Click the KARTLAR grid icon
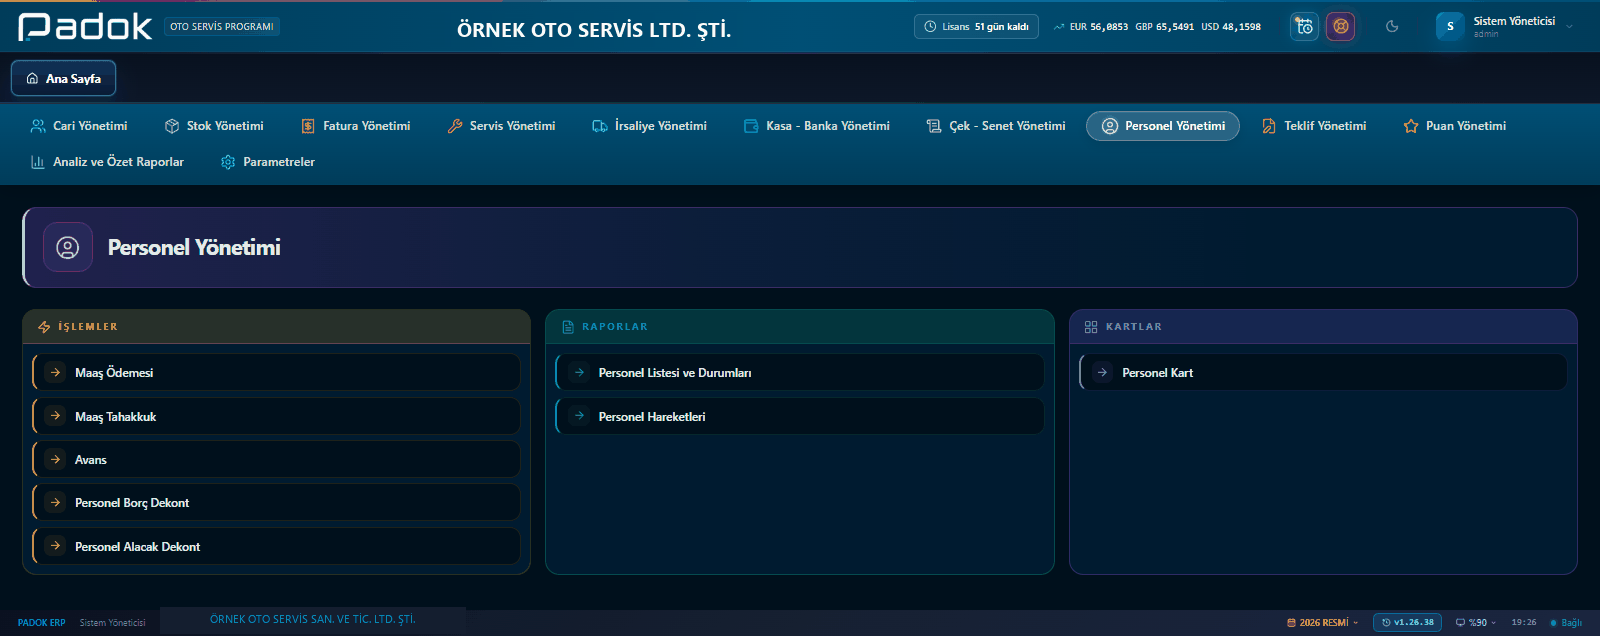The image size is (1600, 636). (1091, 327)
